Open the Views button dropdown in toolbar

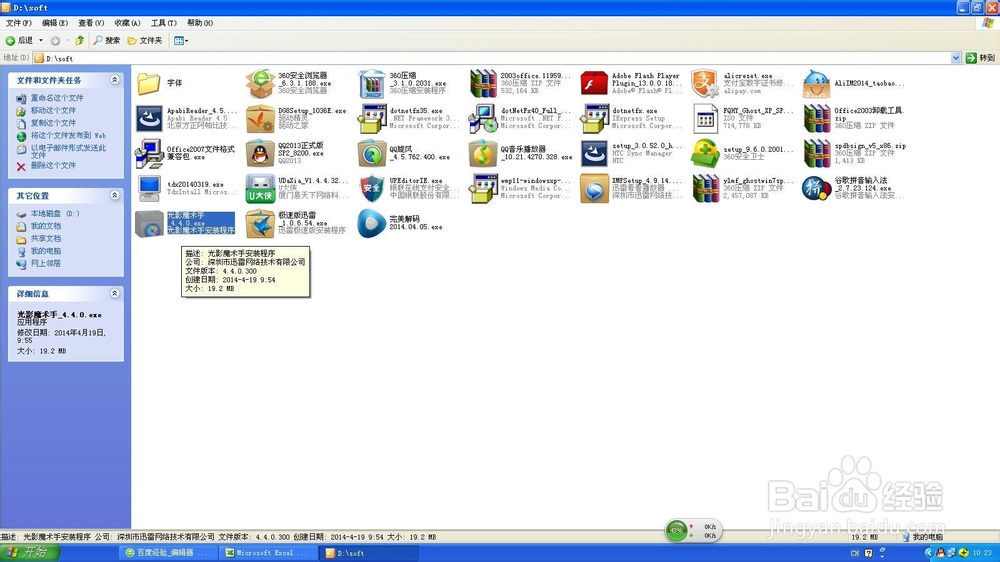[186, 41]
